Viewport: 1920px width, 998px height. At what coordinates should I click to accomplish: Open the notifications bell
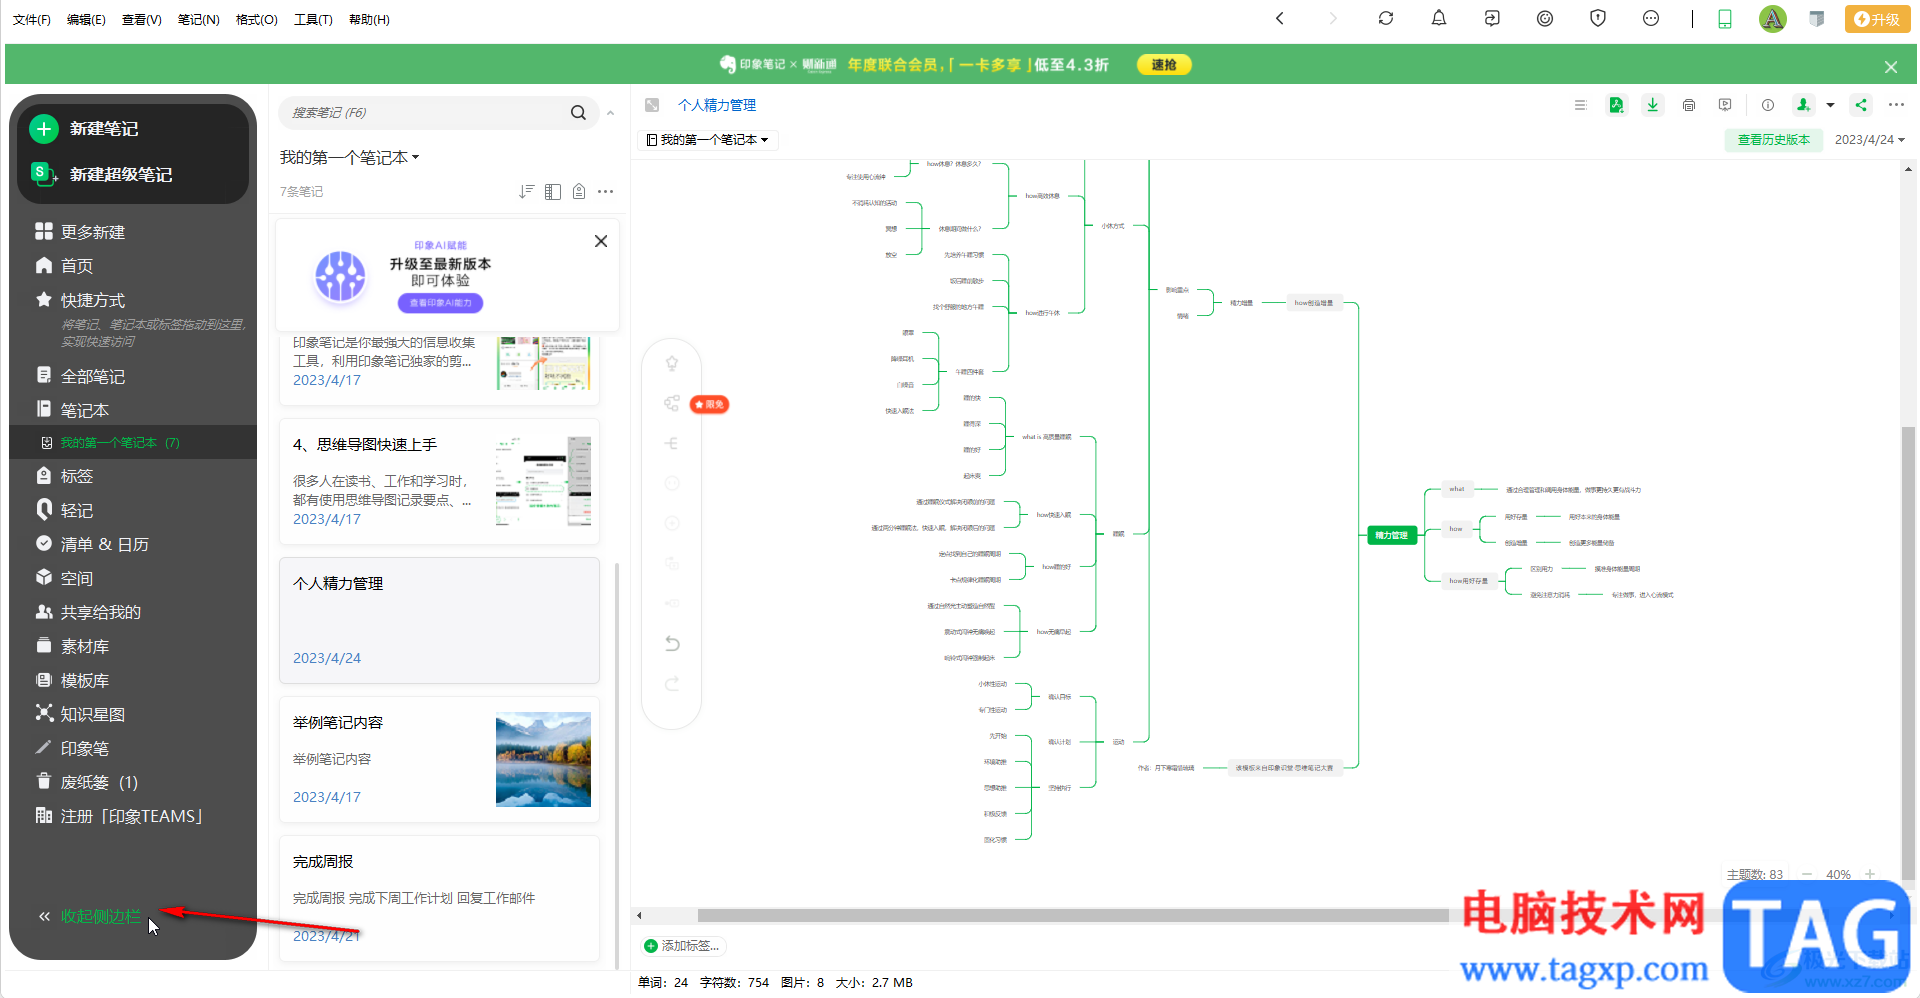point(1439,18)
